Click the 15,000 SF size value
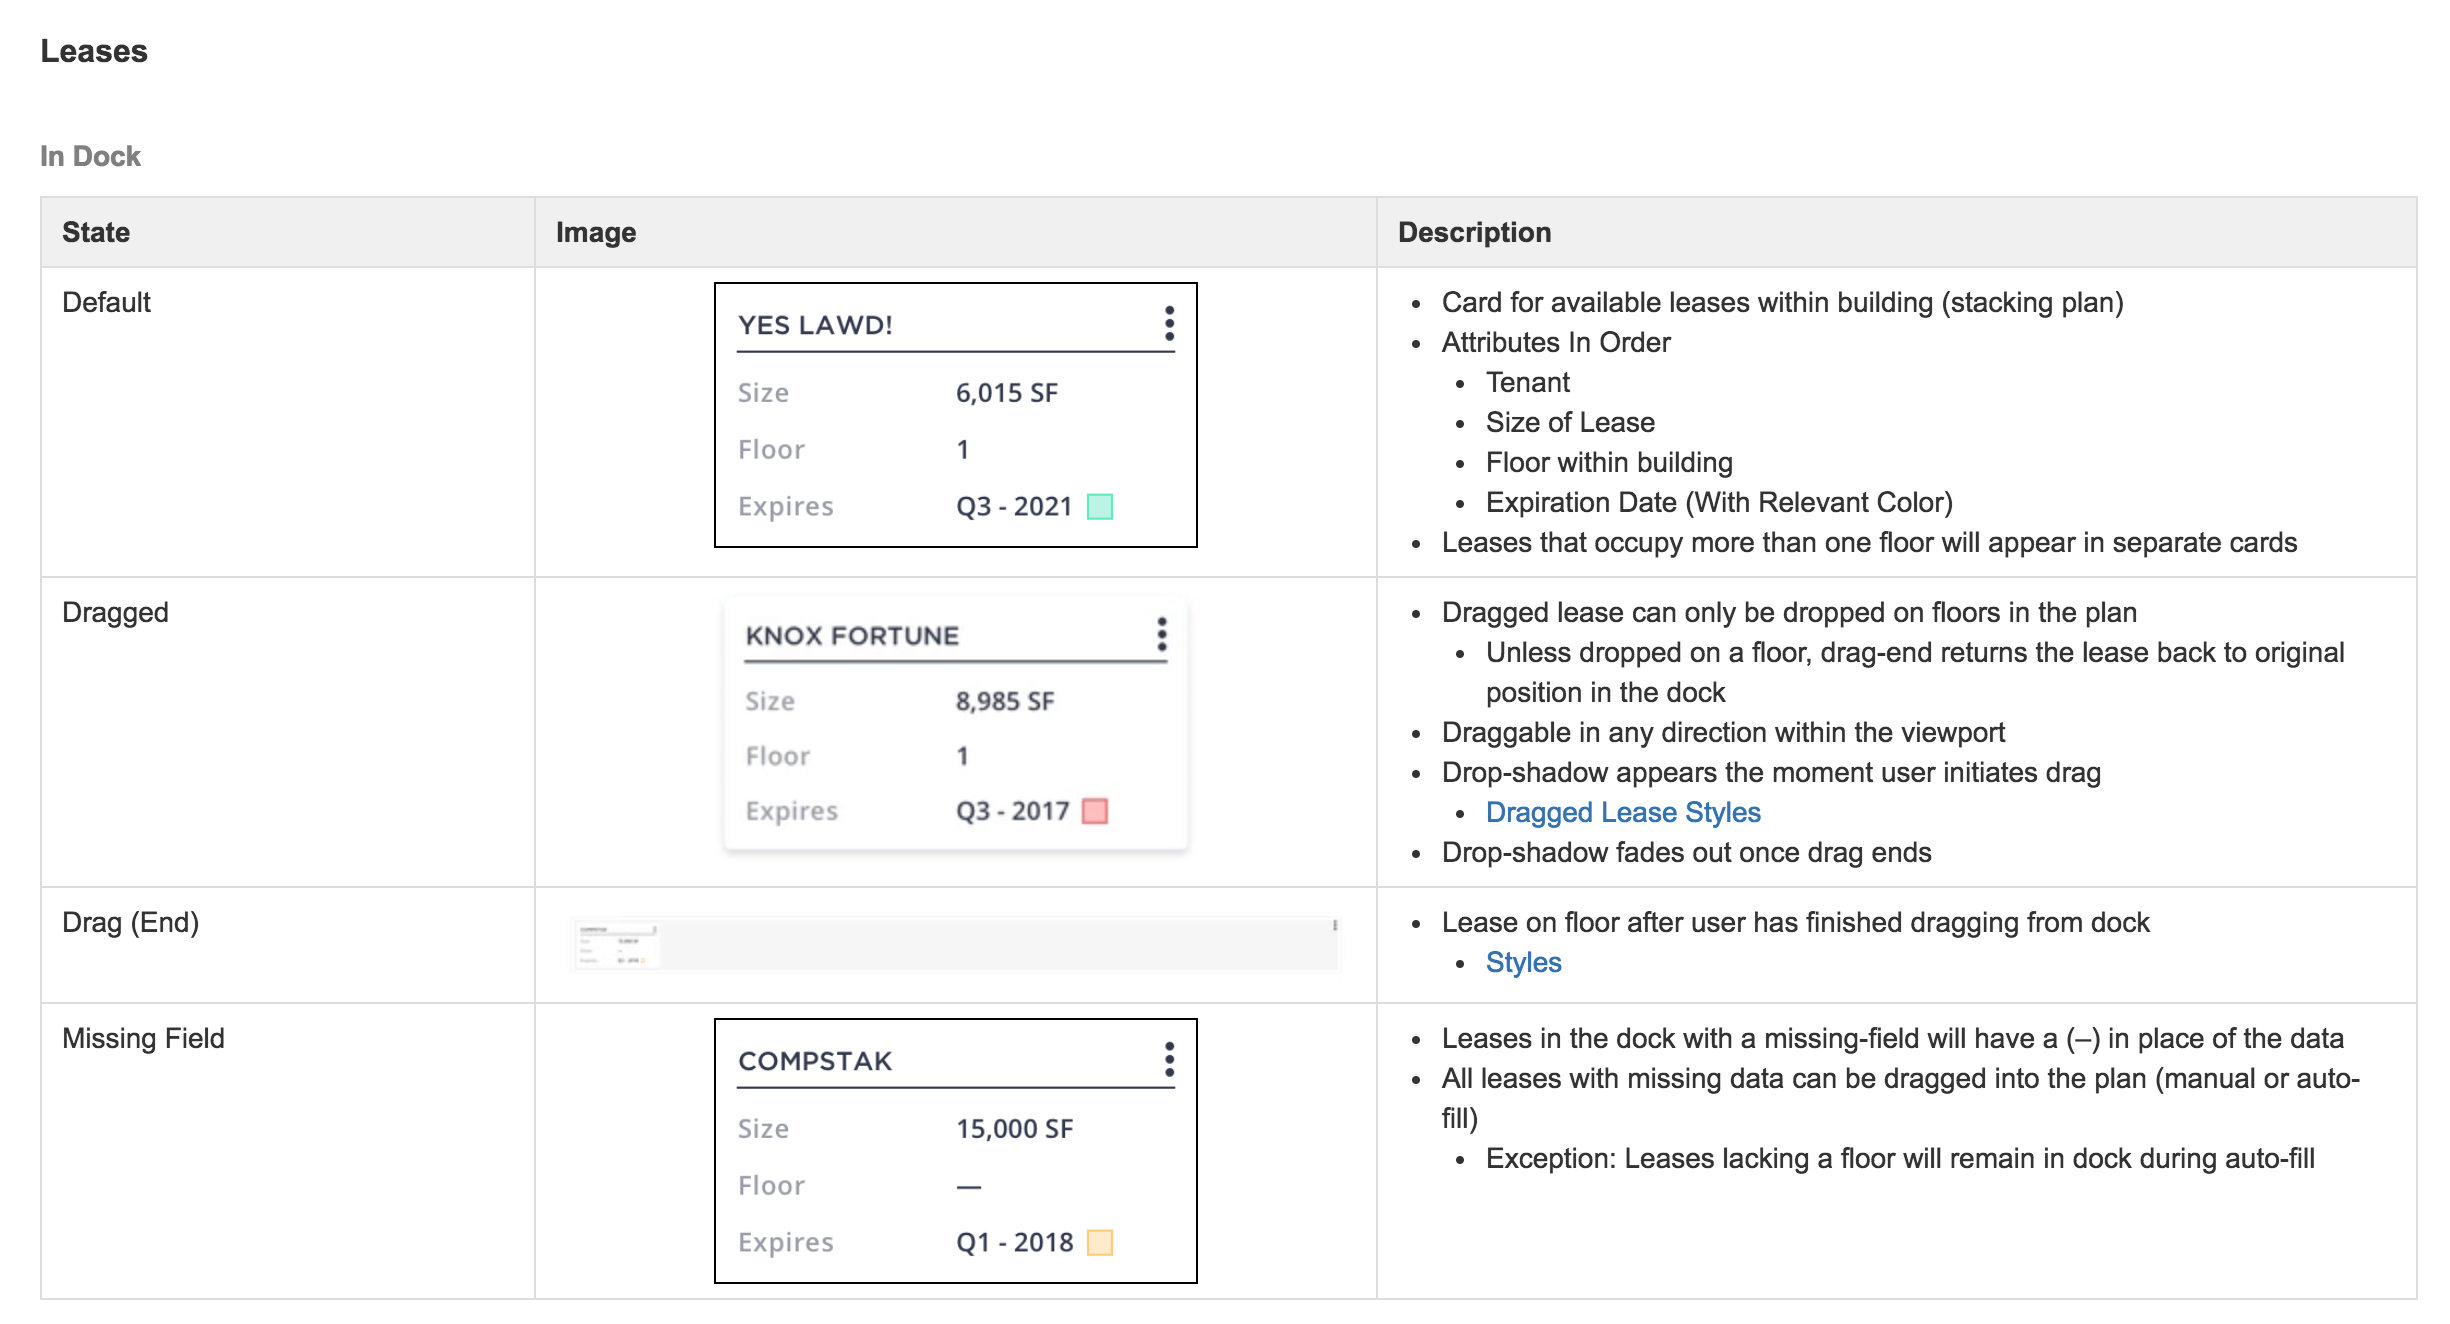 point(1015,1129)
